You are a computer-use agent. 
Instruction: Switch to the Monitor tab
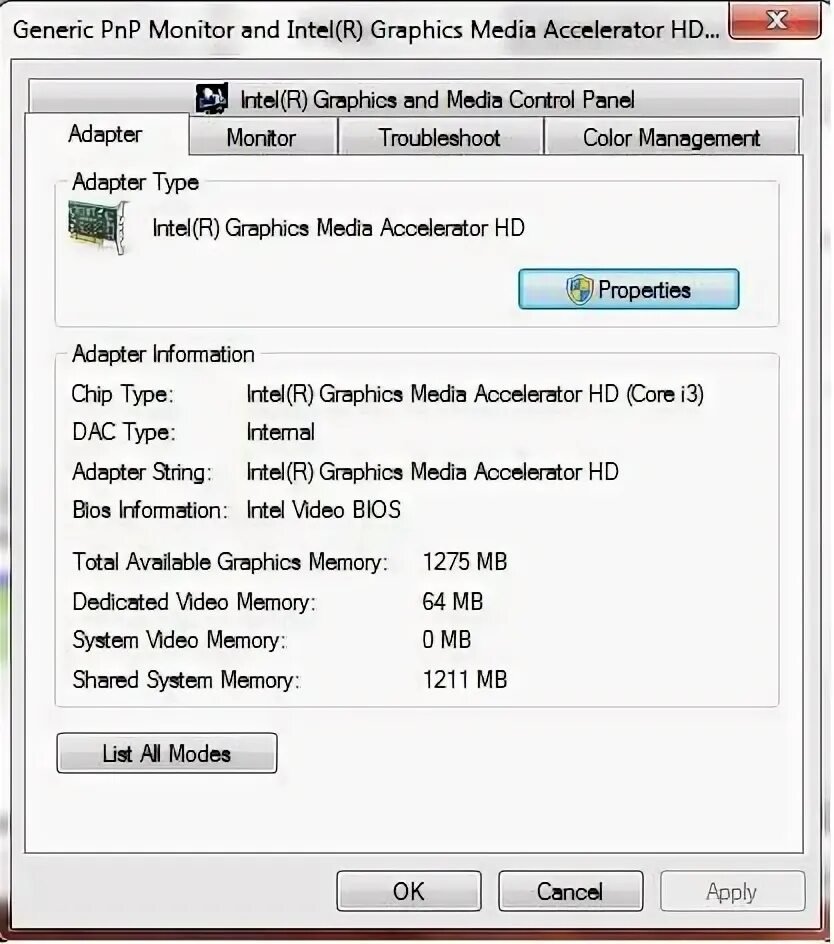tap(262, 137)
